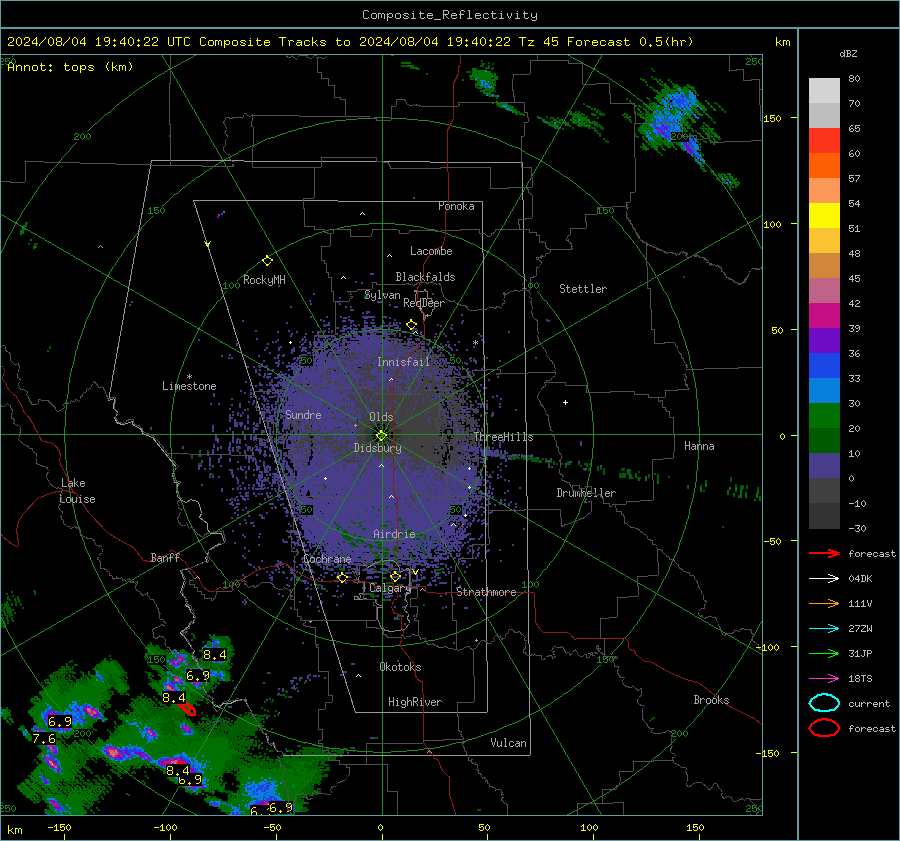Pick the light gray top swatch in scale
This screenshot has height=841, width=900.
point(824,91)
